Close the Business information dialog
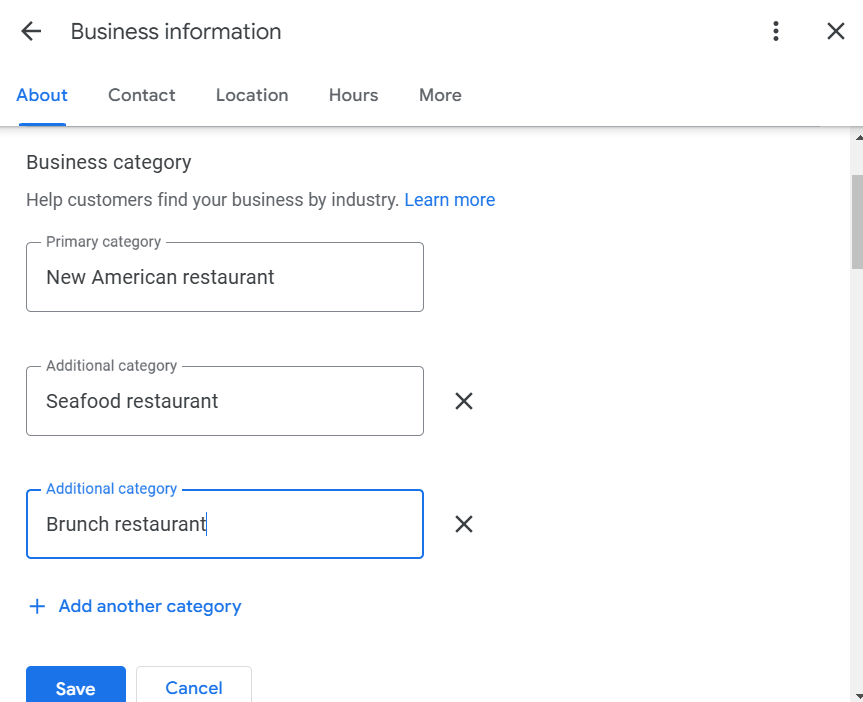The height and width of the screenshot is (702, 863). [836, 31]
